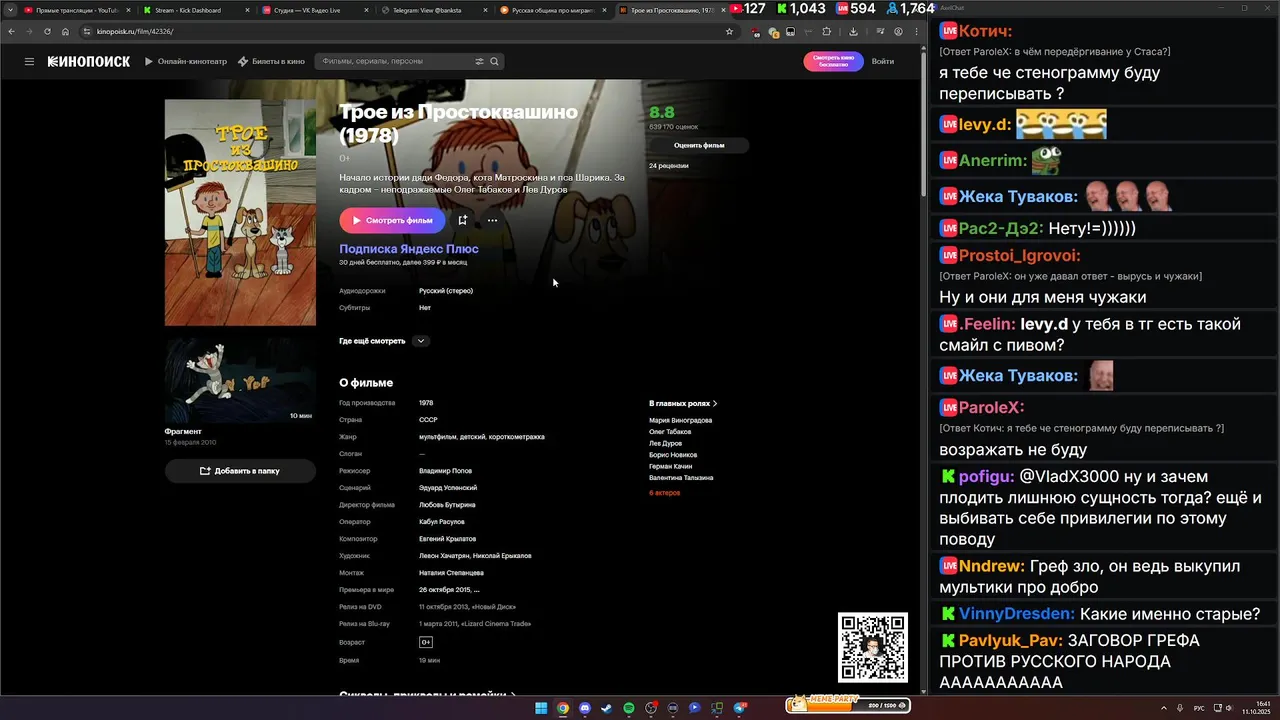Open Билеты в кино navigation link
This screenshot has width=1280, height=720.
271,62
